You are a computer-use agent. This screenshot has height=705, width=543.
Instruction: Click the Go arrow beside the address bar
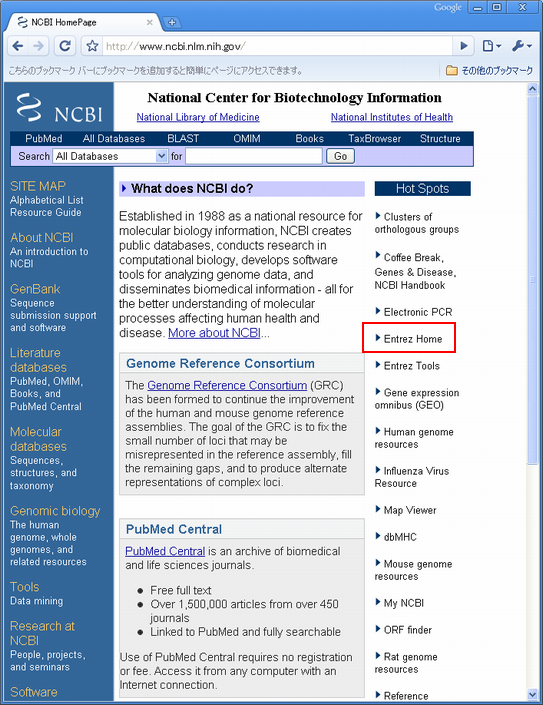pos(464,46)
